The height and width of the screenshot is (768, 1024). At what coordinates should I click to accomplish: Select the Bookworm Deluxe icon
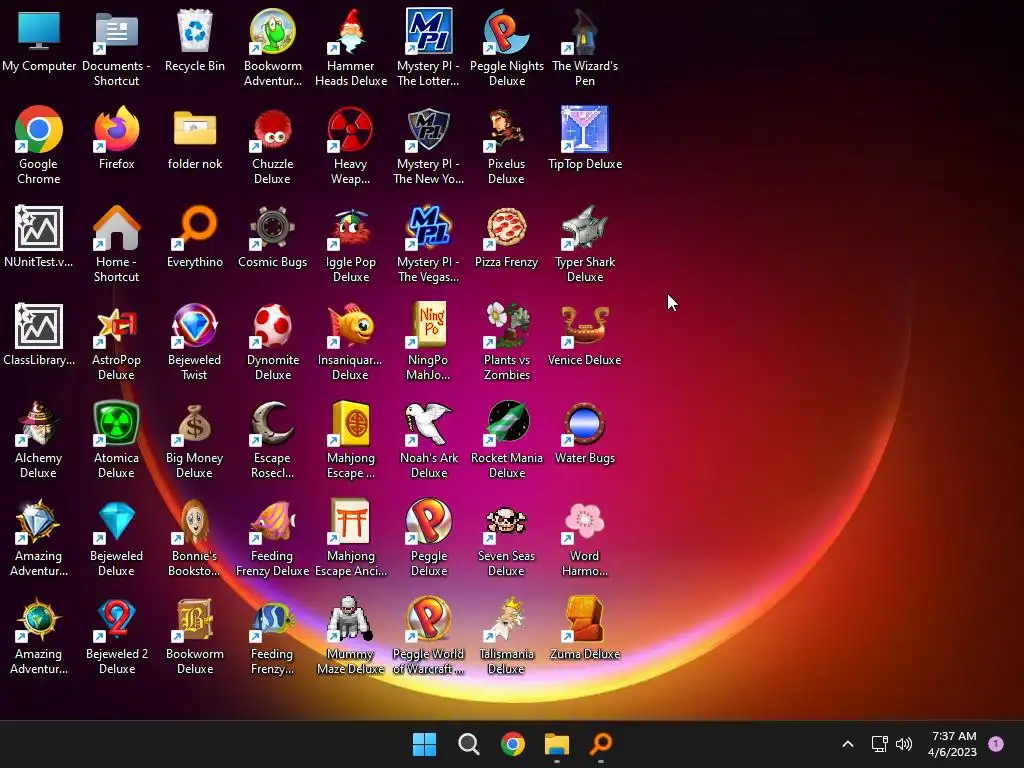point(195,620)
